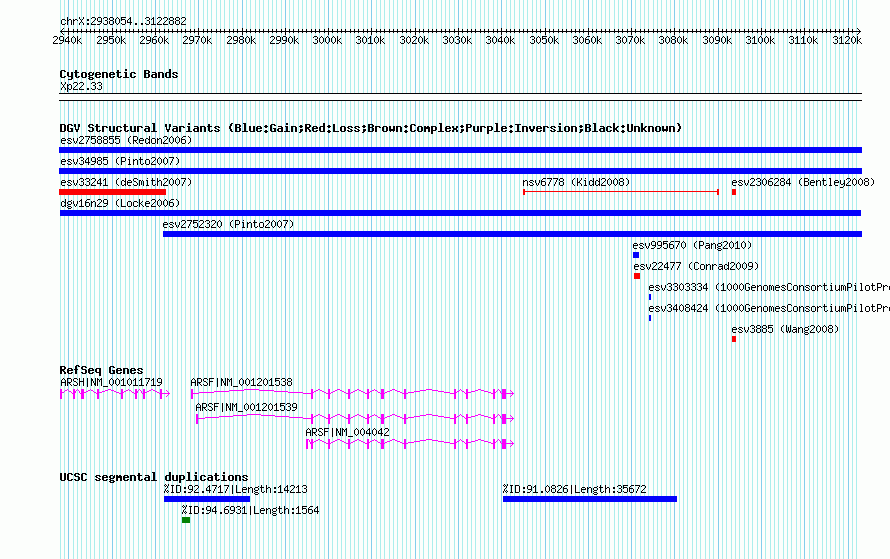890x559 pixels.
Task: Click the 3070k ruler position
Action: pyautogui.click(x=630, y=40)
